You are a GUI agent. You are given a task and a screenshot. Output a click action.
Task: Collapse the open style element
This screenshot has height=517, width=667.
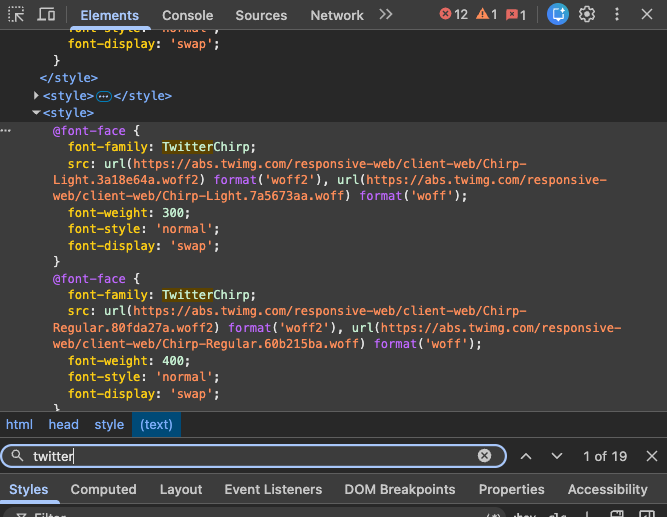[x=37, y=113]
